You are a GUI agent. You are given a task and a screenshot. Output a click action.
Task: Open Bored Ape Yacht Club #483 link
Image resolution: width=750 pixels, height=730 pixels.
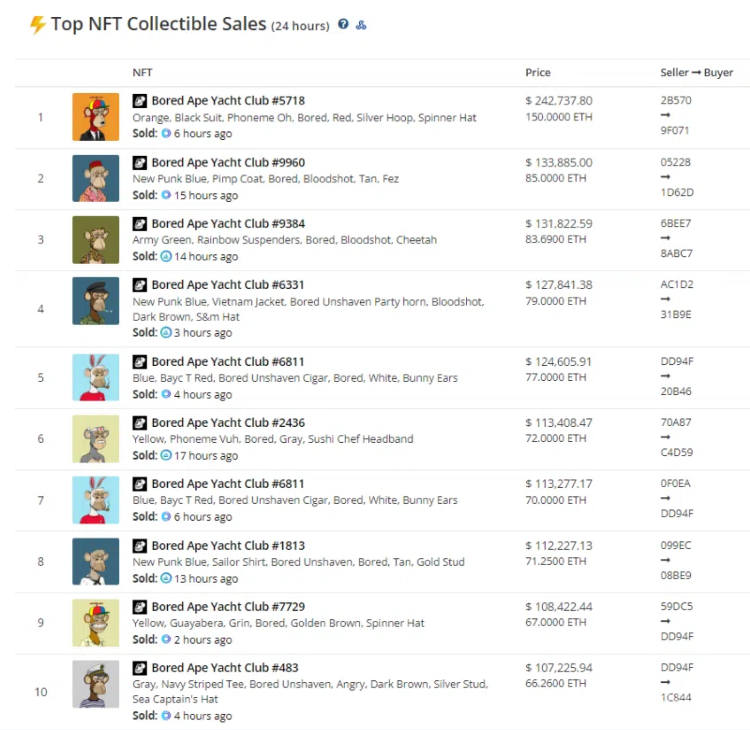(225, 668)
